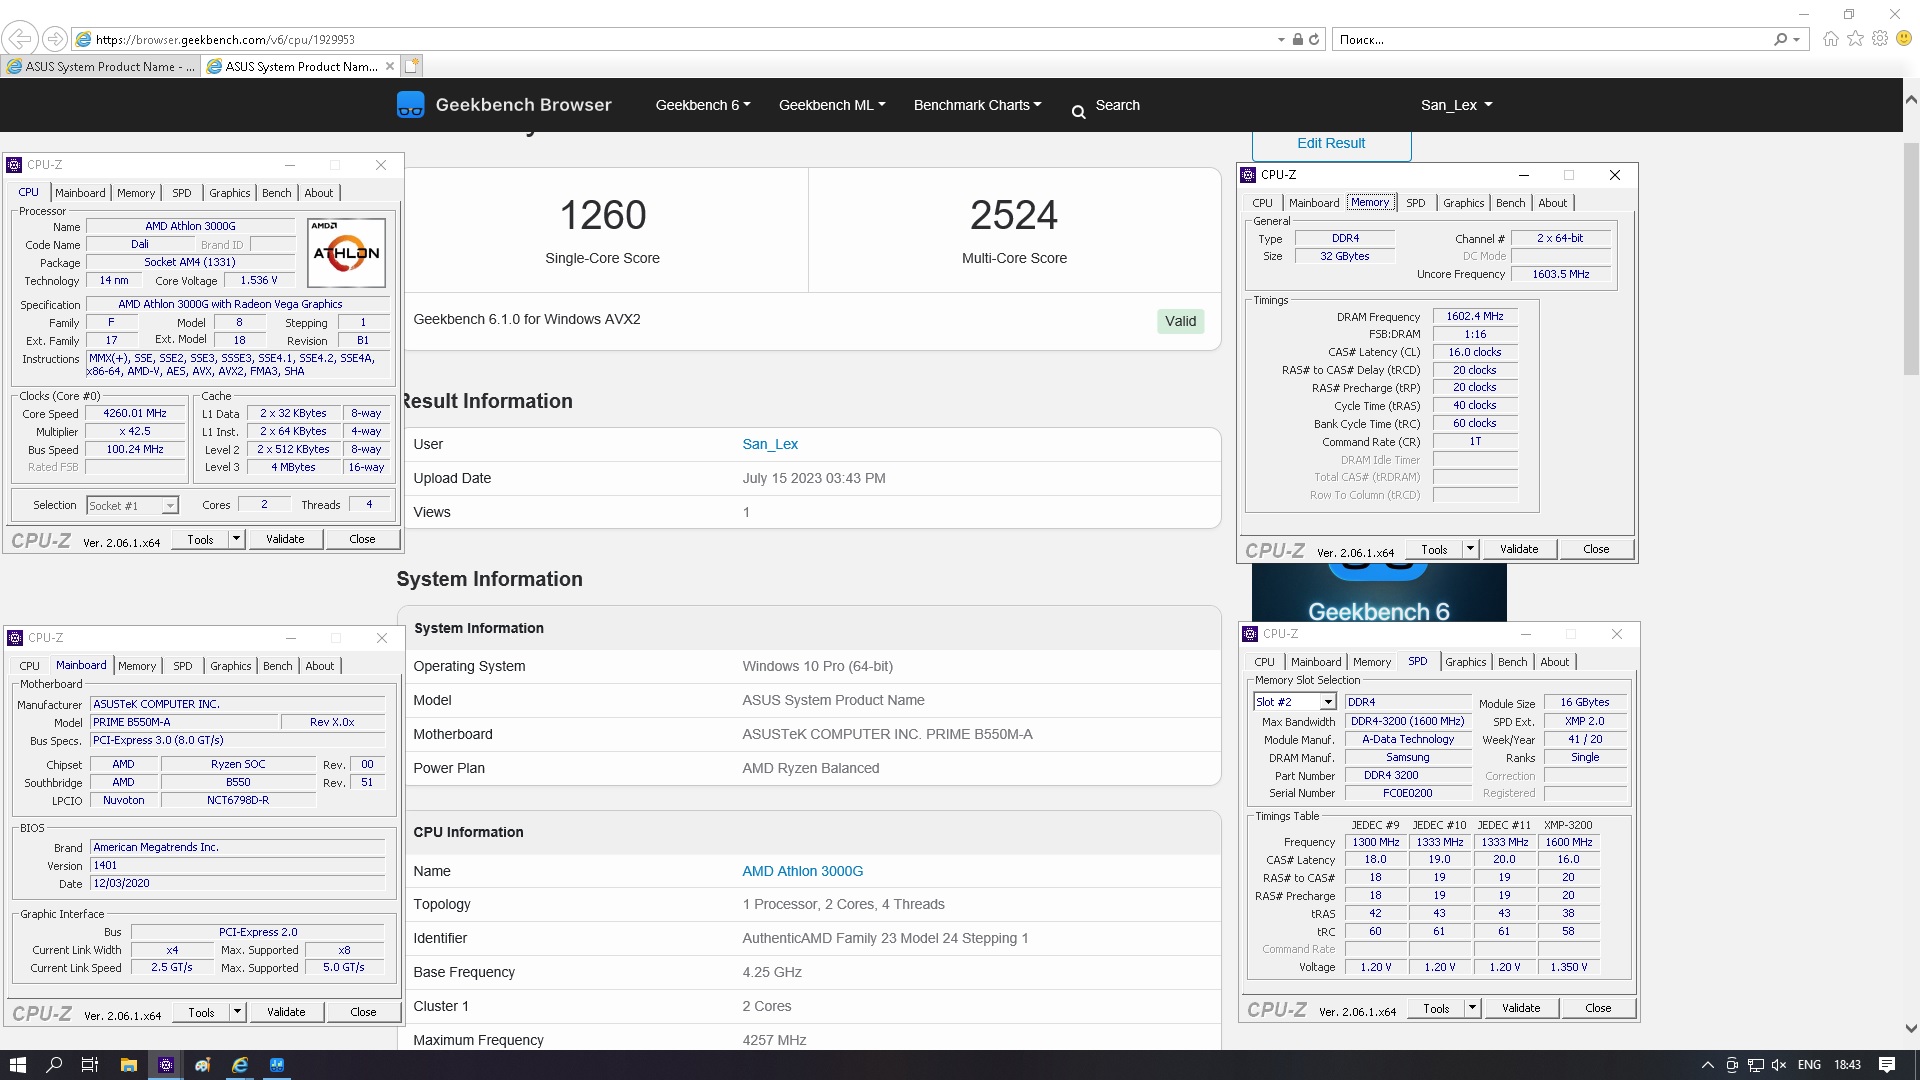Open Tools dropdown arrow in CPU window
The image size is (1920, 1080).
(x=236, y=539)
